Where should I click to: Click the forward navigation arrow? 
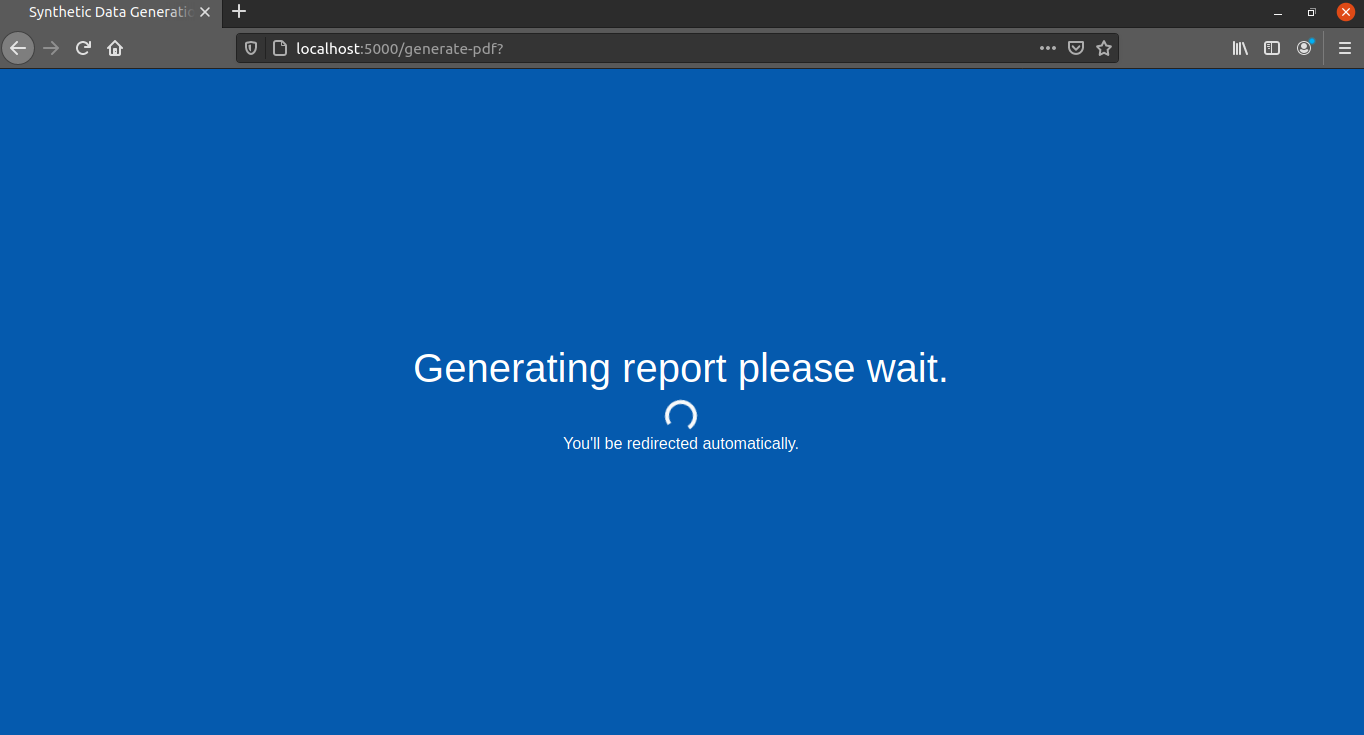(51, 48)
